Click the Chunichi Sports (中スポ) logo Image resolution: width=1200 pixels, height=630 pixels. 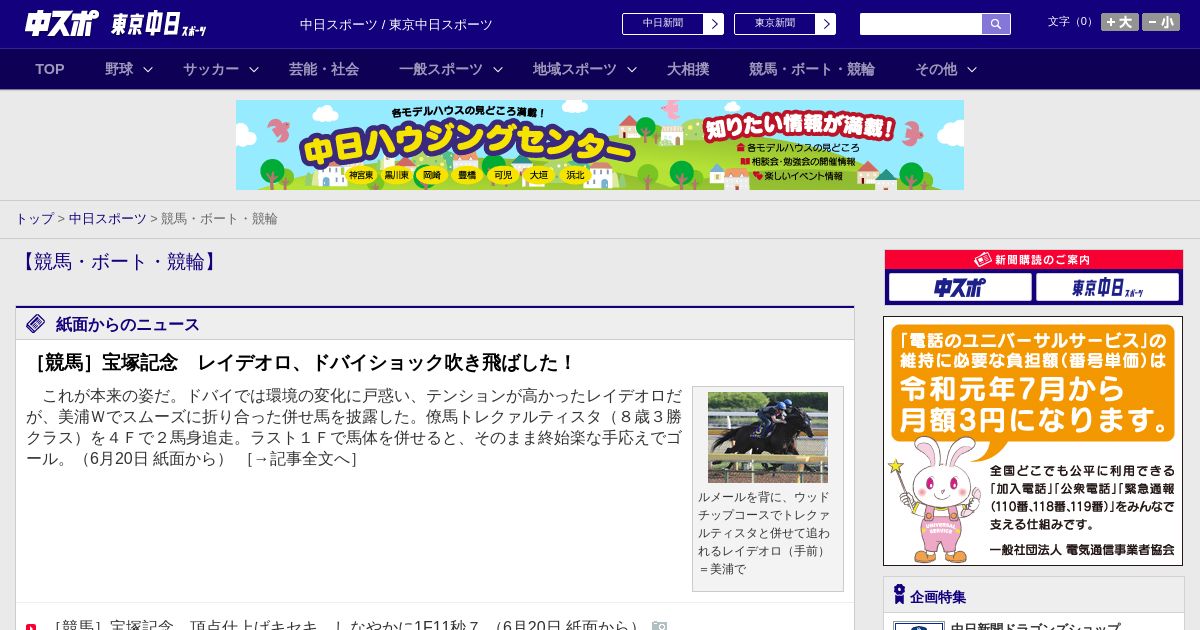point(62,23)
